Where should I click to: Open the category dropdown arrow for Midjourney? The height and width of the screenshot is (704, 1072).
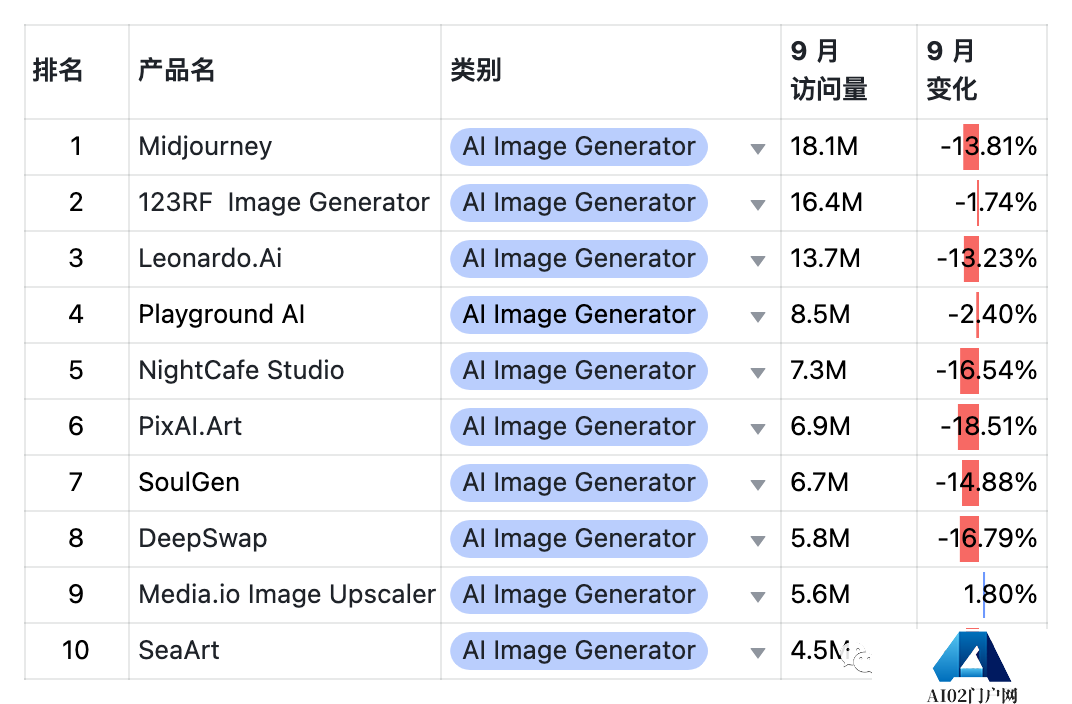[x=757, y=148]
